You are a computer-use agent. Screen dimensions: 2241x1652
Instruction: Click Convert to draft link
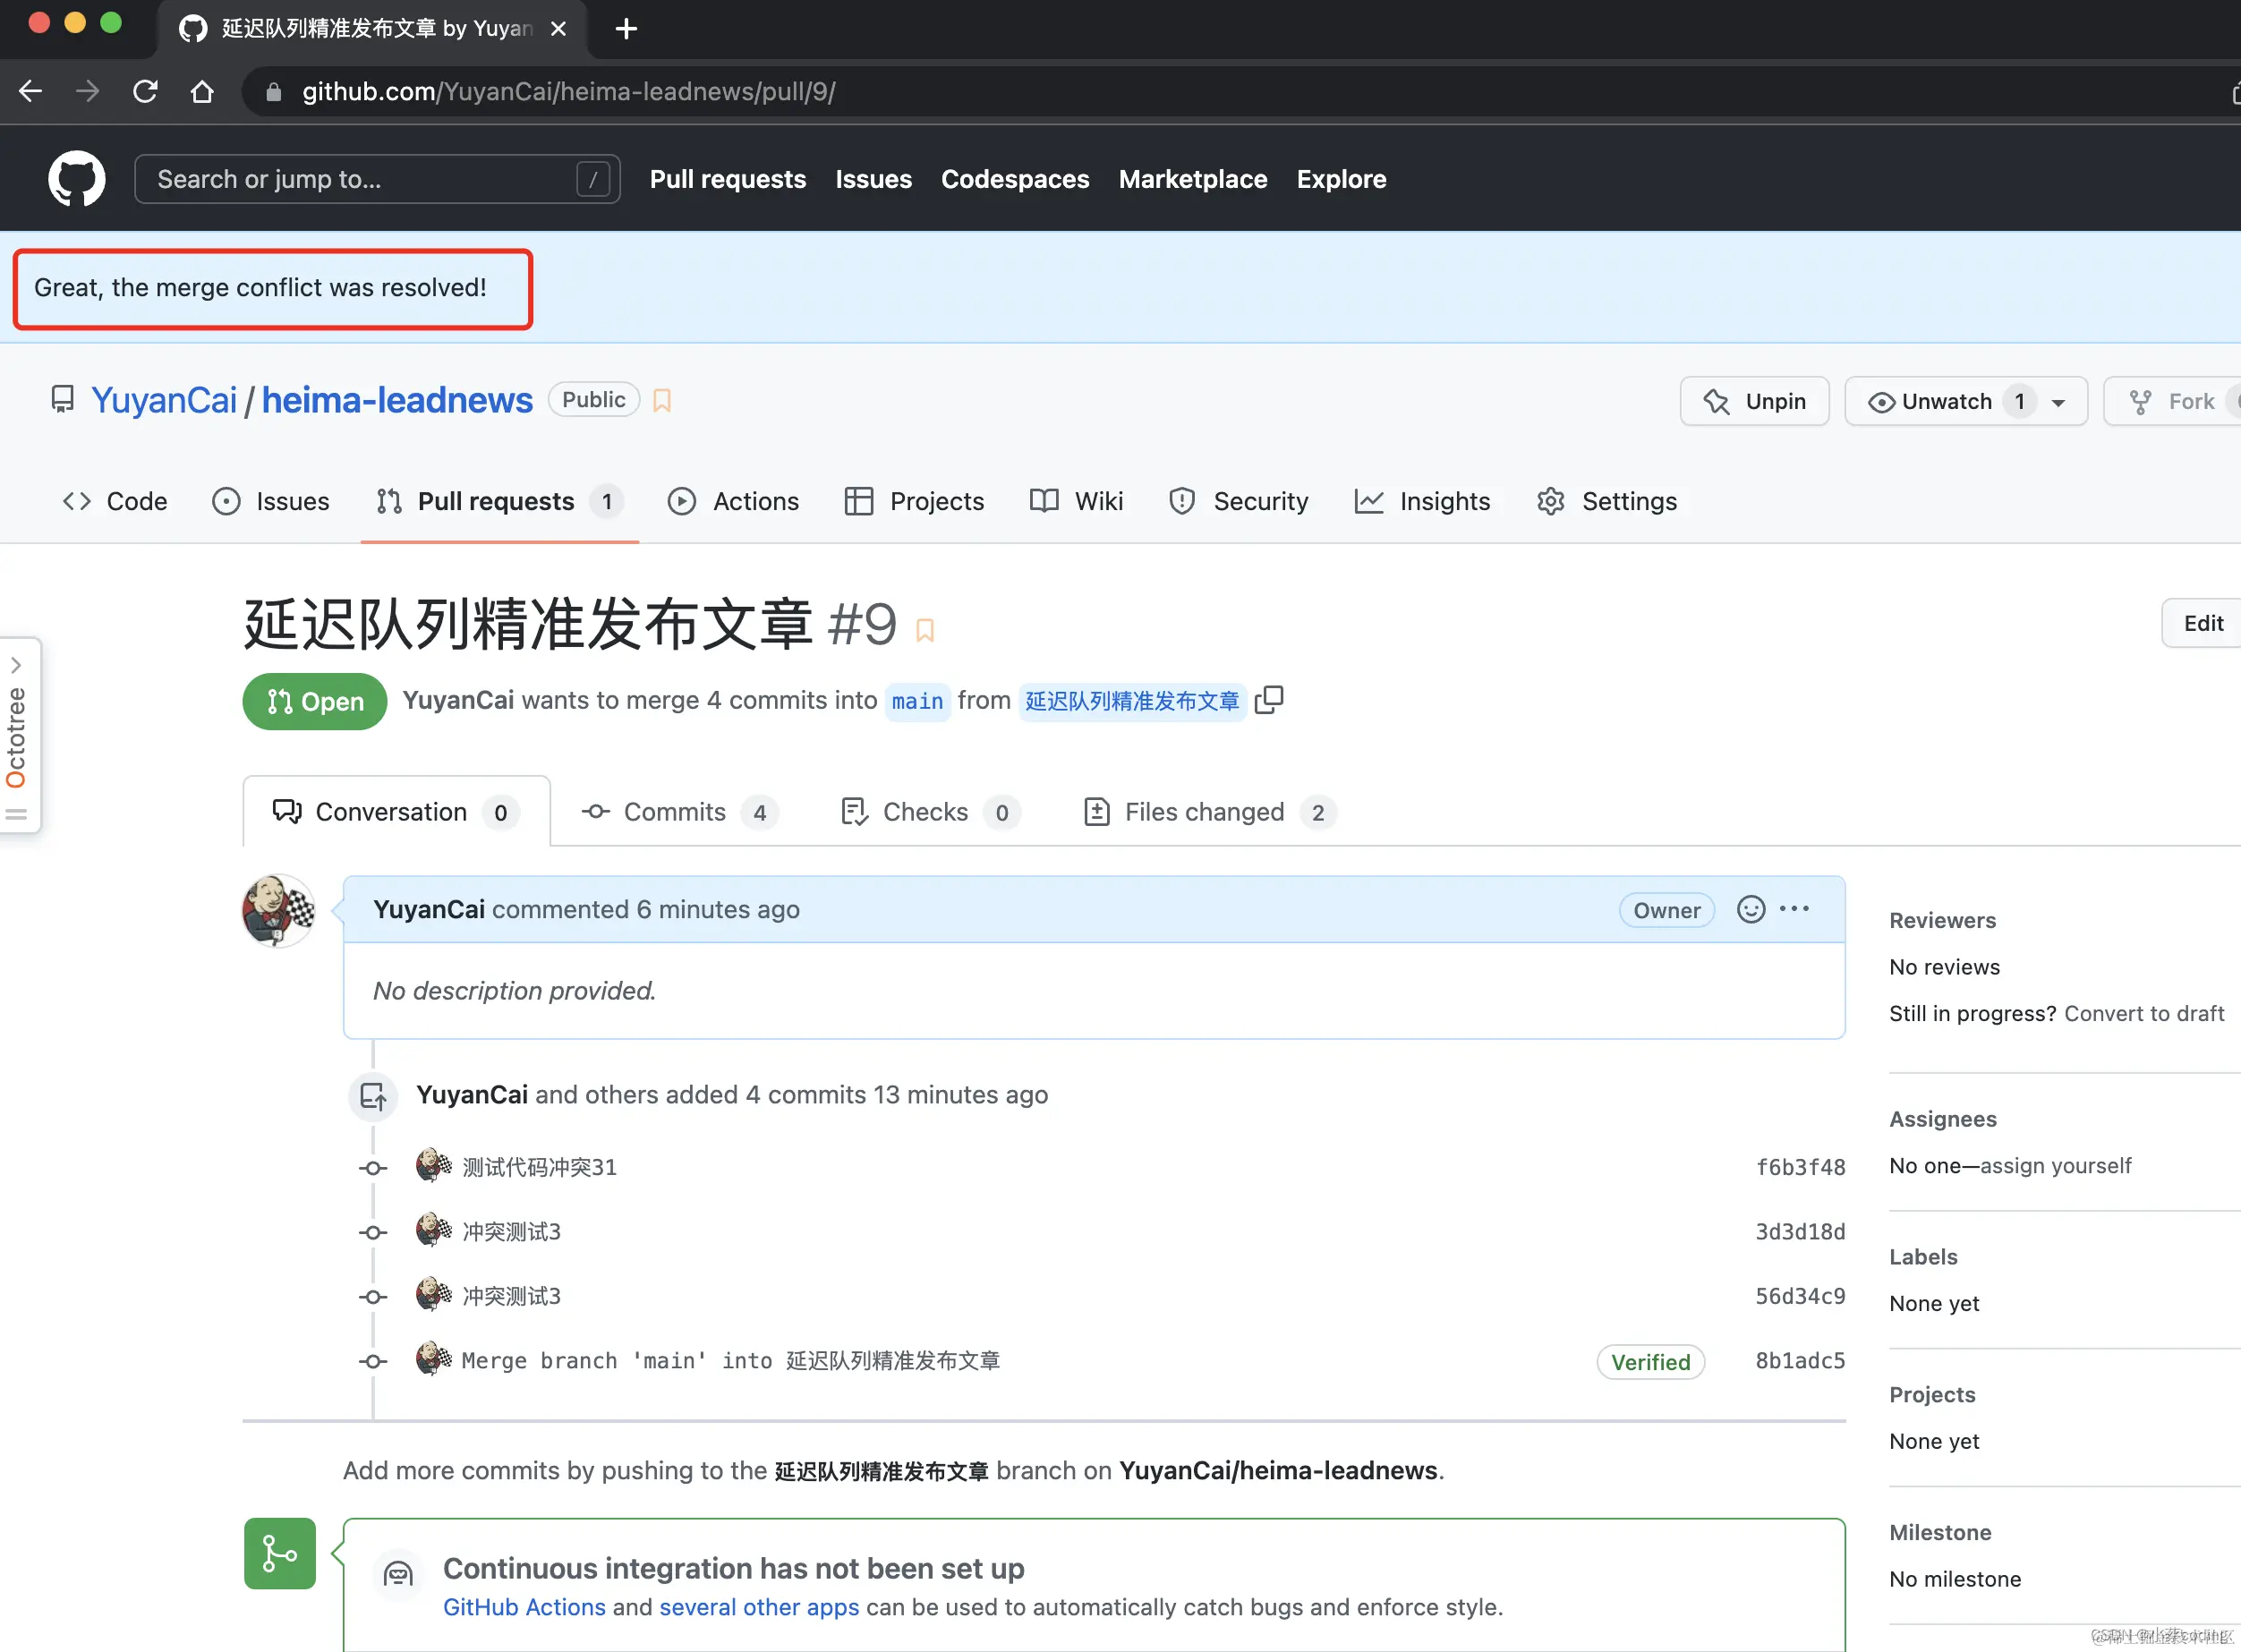pyautogui.click(x=2144, y=1013)
